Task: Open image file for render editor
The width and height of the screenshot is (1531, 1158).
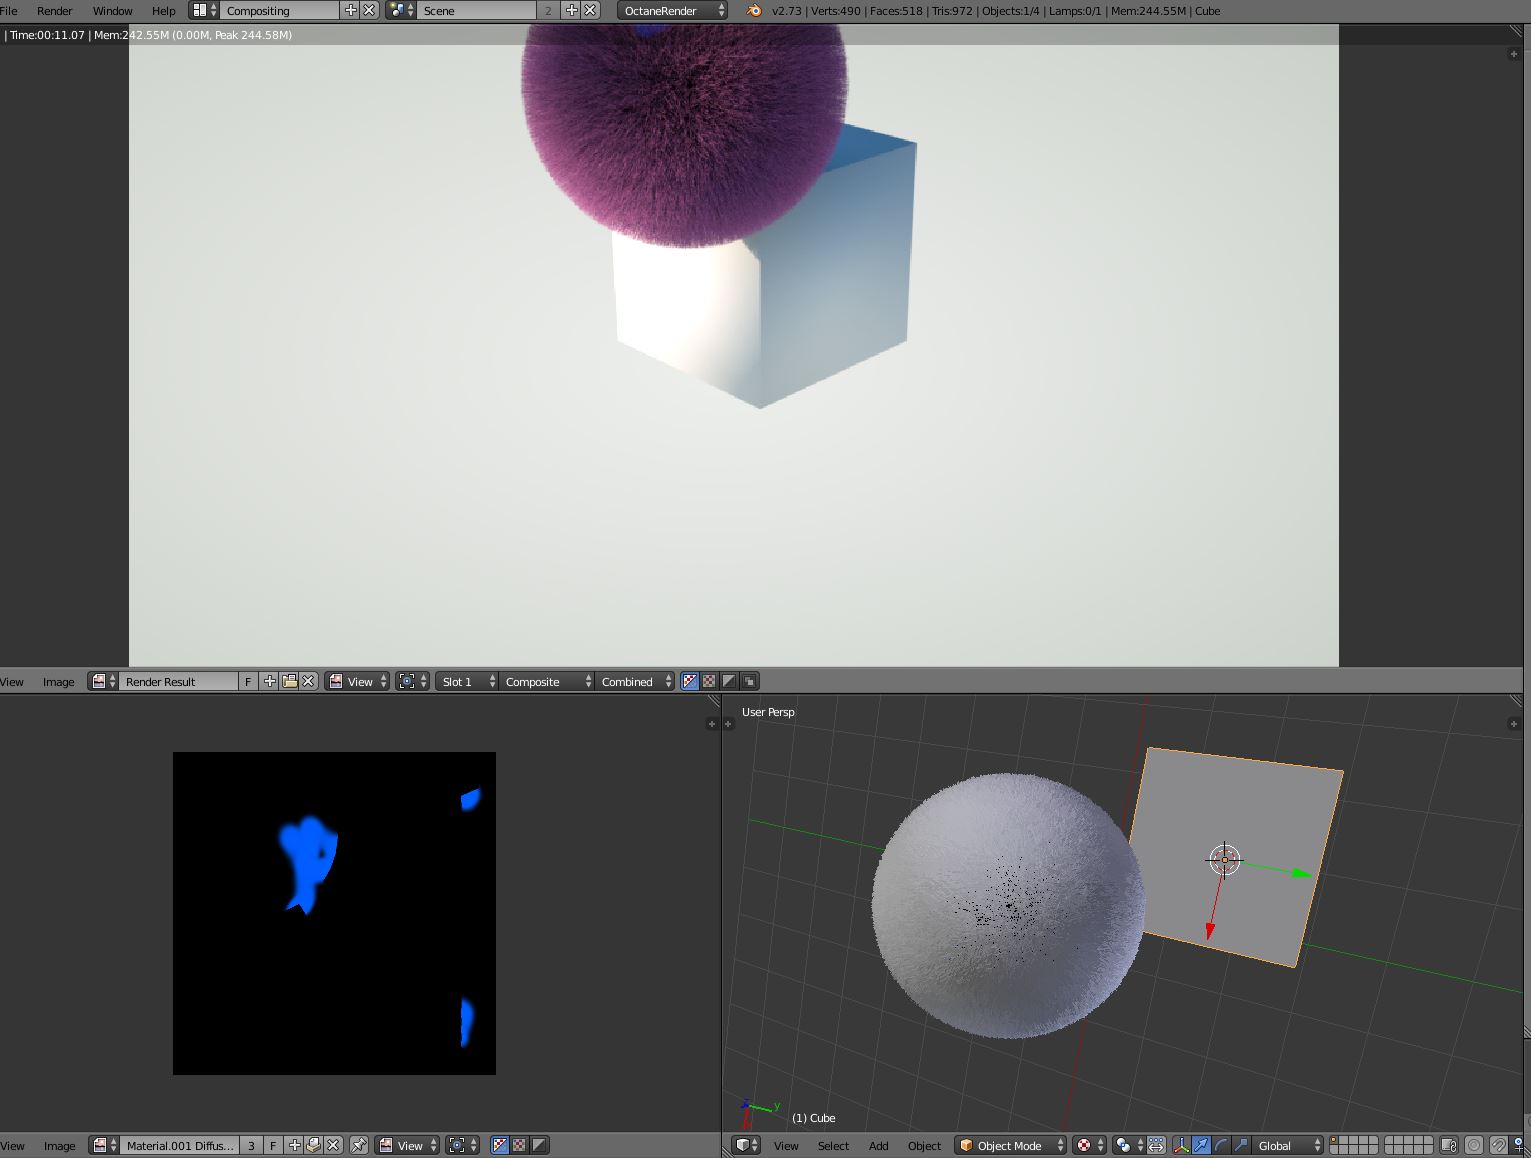Action: (x=289, y=681)
